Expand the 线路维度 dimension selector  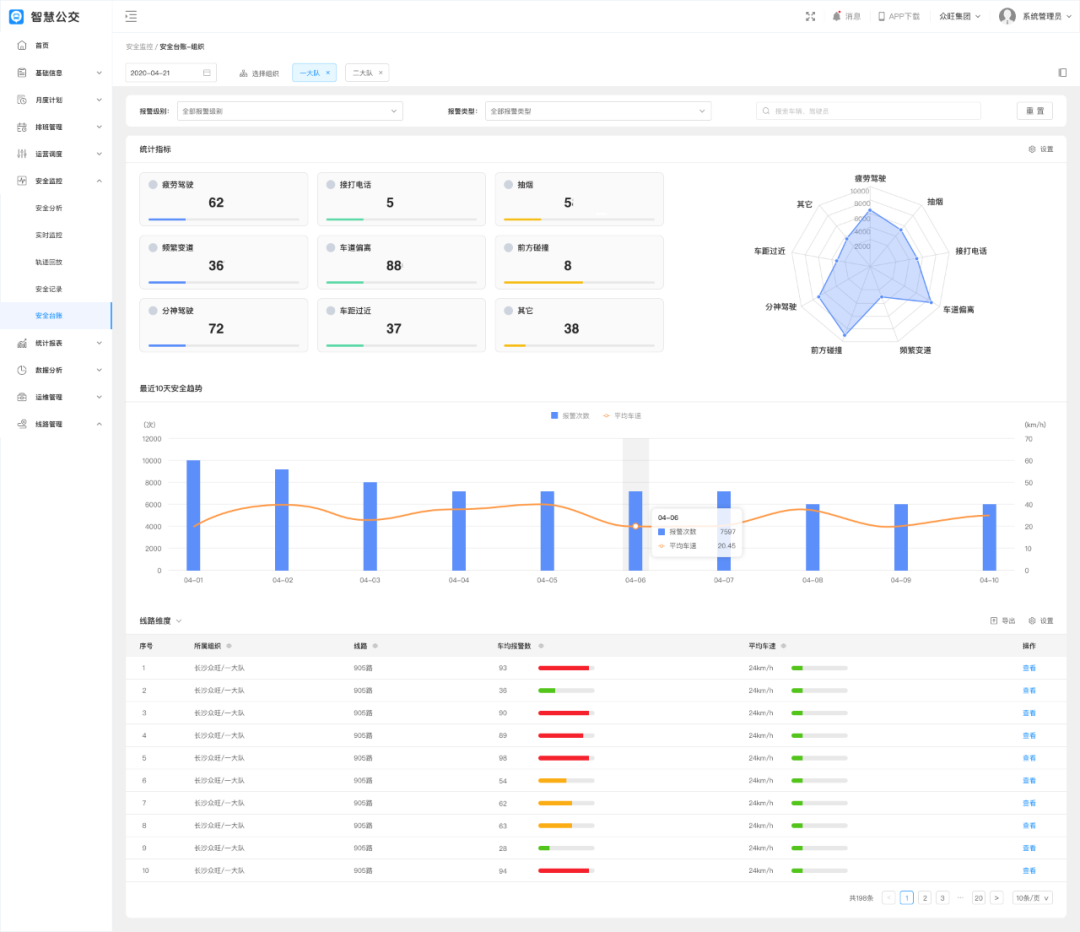coord(178,621)
